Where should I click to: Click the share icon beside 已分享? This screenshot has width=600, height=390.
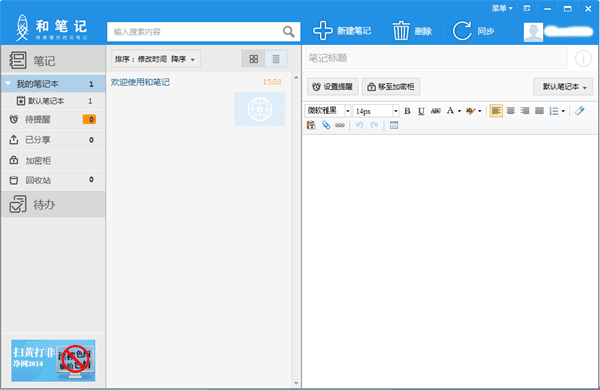(14, 140)
